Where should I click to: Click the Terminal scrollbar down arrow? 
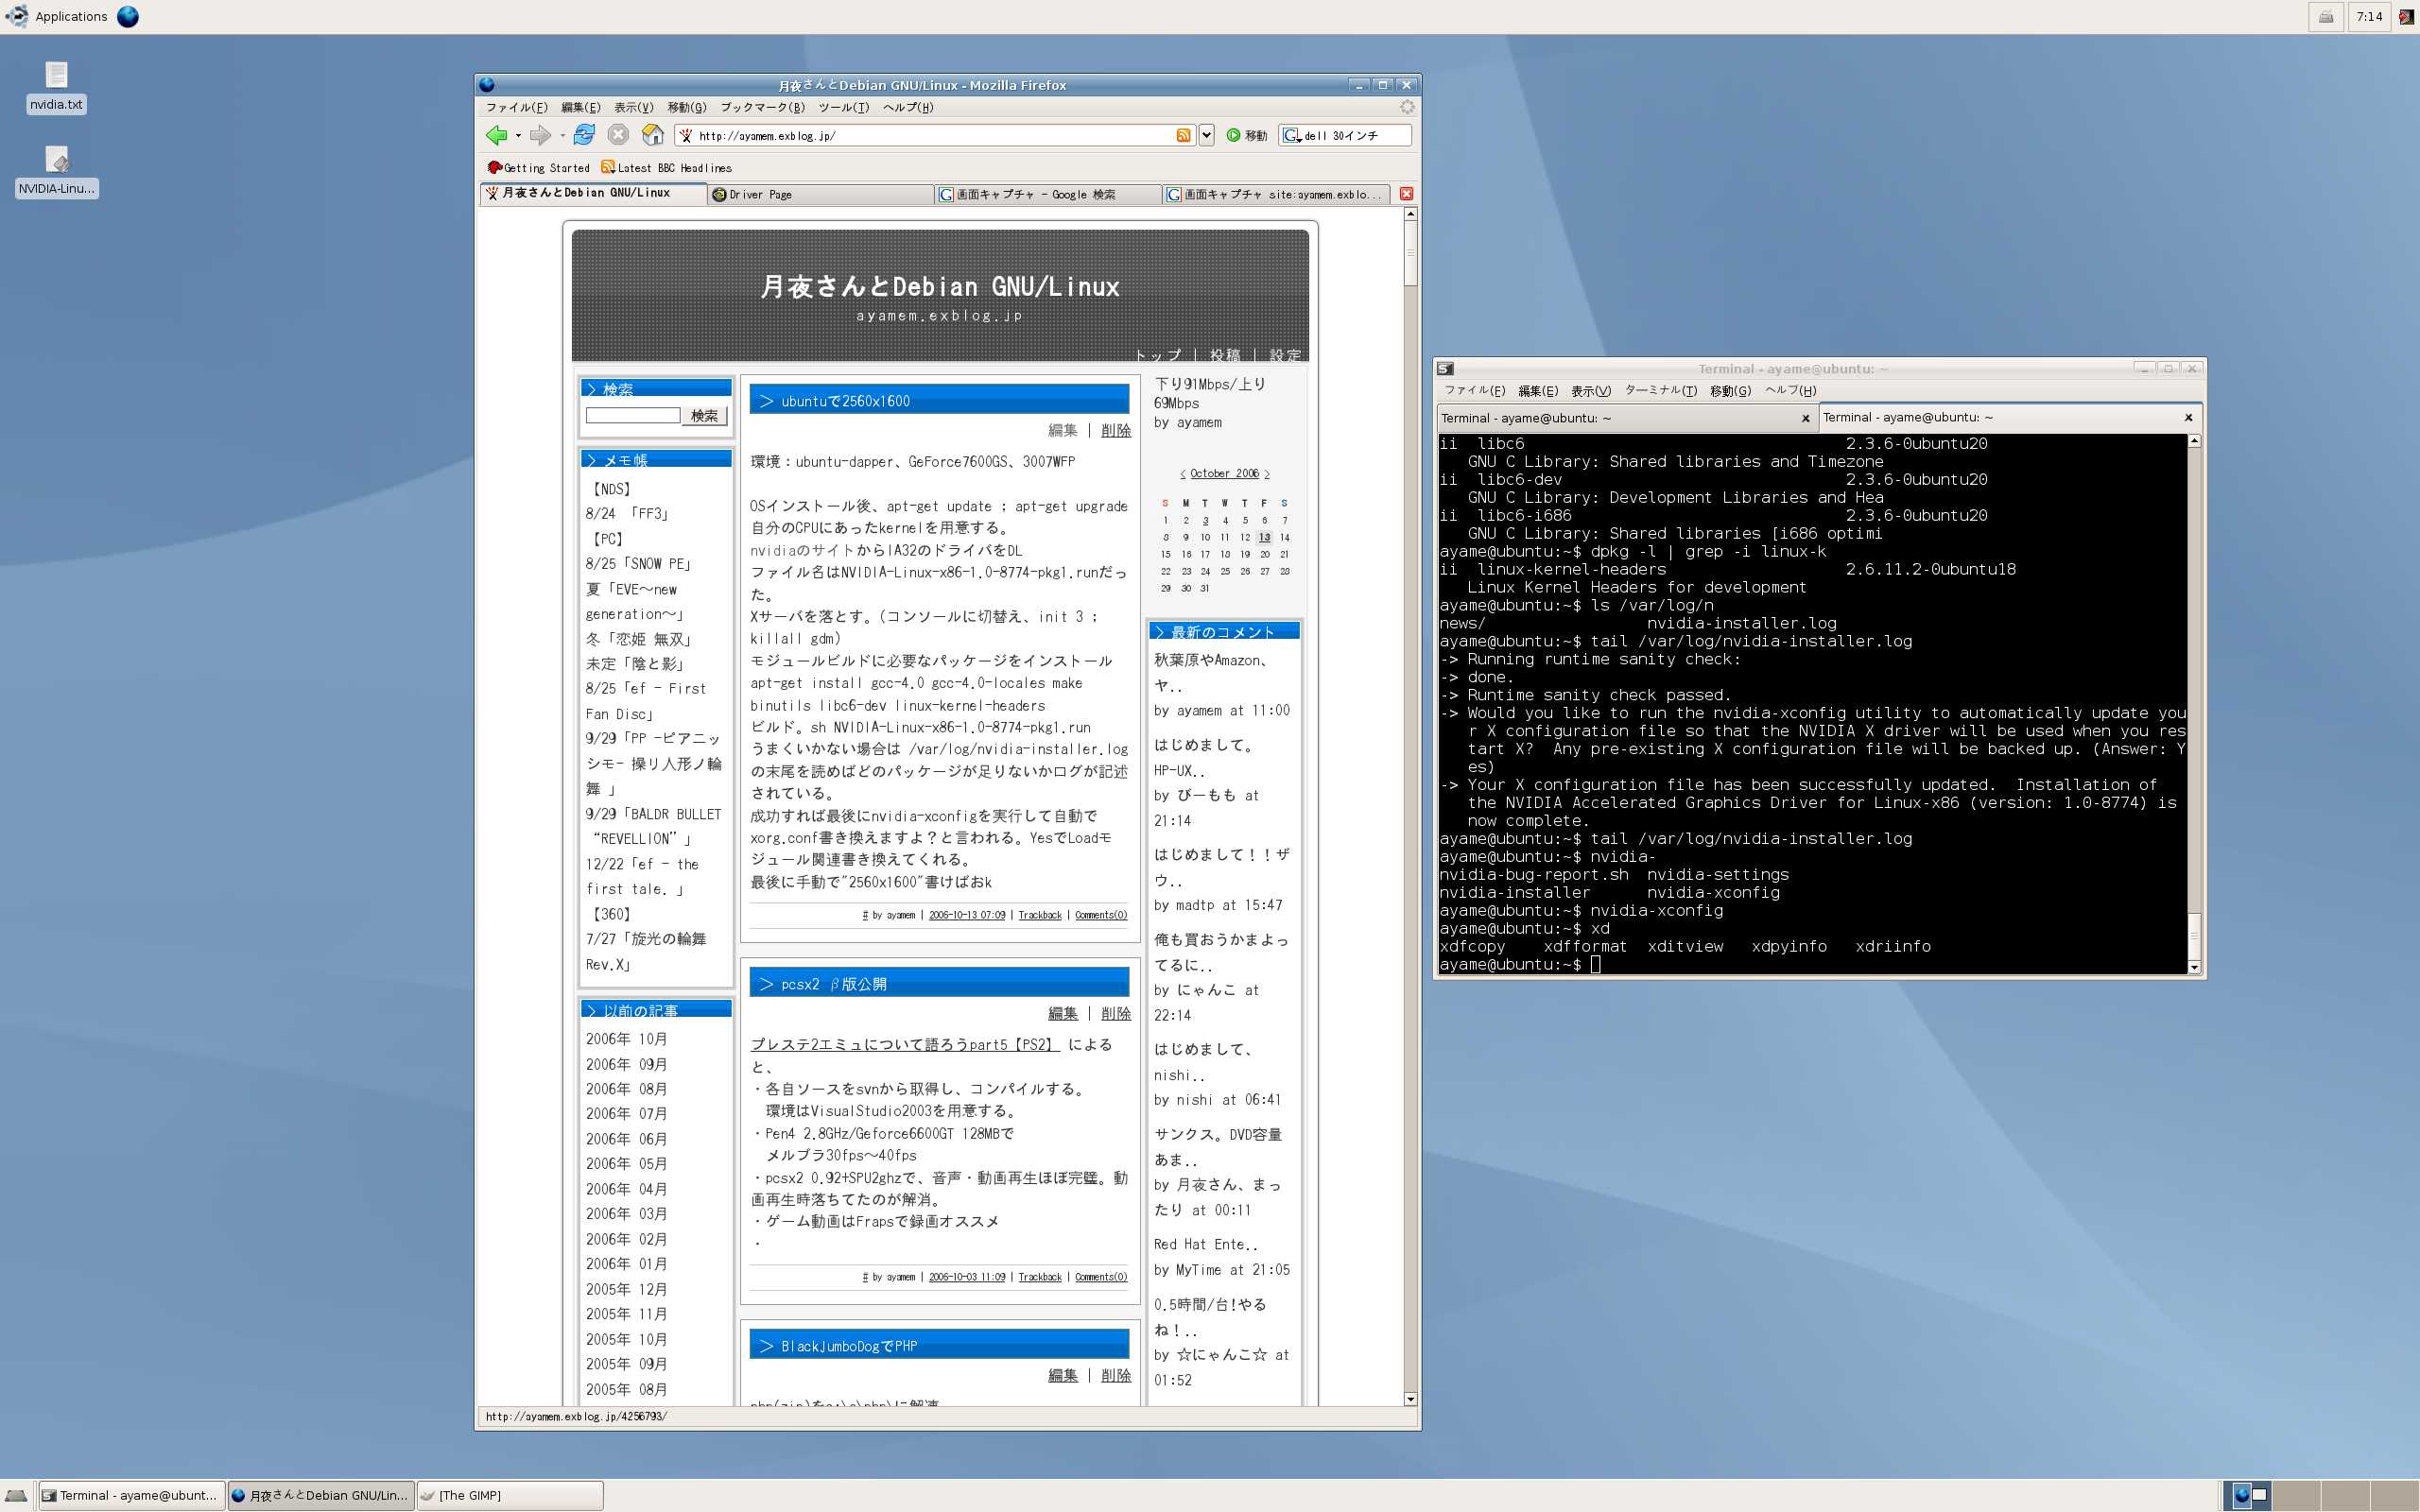tap(2194, 966)
